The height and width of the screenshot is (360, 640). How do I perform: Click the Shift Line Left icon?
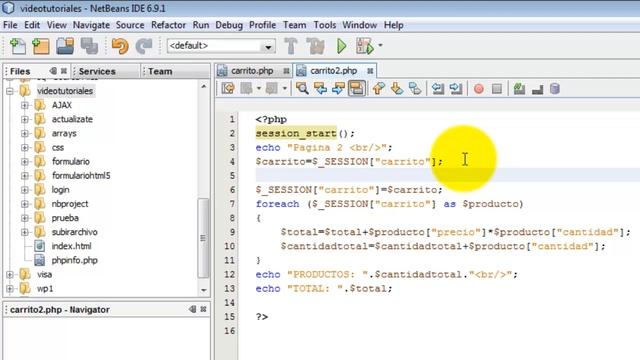(438, 89)
